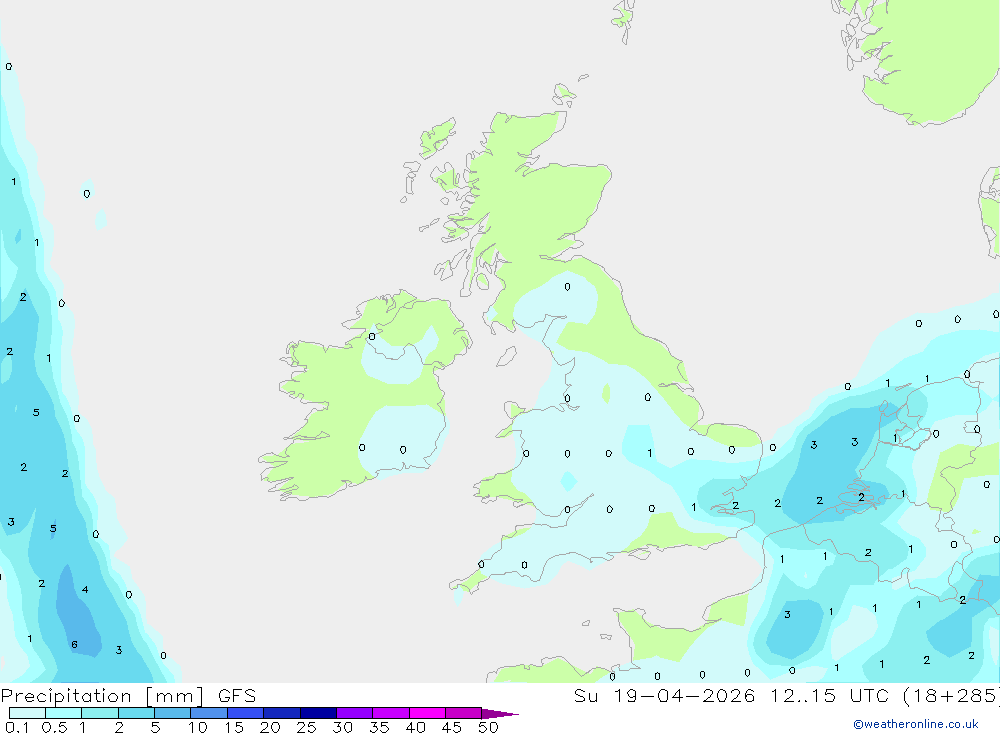
Task: Click the 2 to 5 mm legend swatch
Action: (136, 713)
